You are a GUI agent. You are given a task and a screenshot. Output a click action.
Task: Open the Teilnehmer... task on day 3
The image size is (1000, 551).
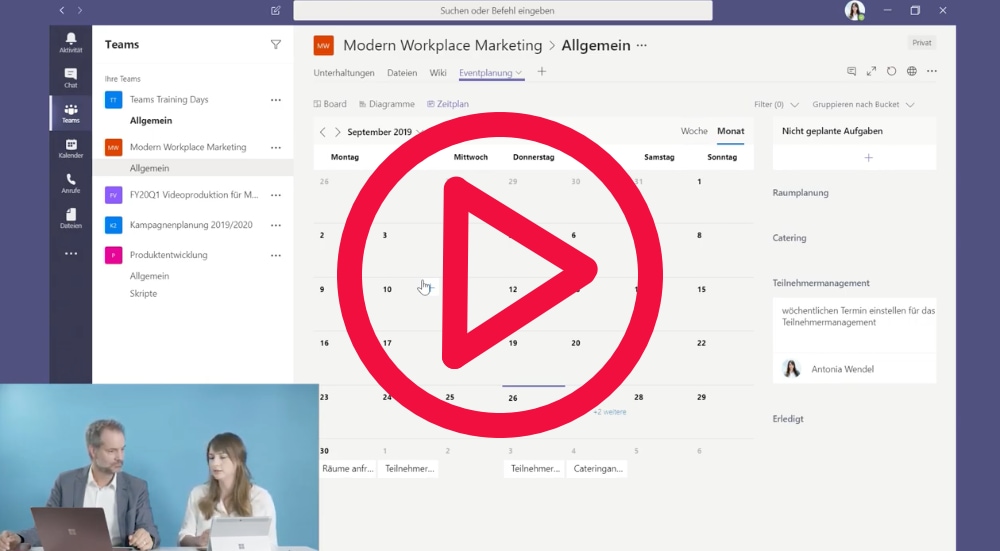click(535, 469)
